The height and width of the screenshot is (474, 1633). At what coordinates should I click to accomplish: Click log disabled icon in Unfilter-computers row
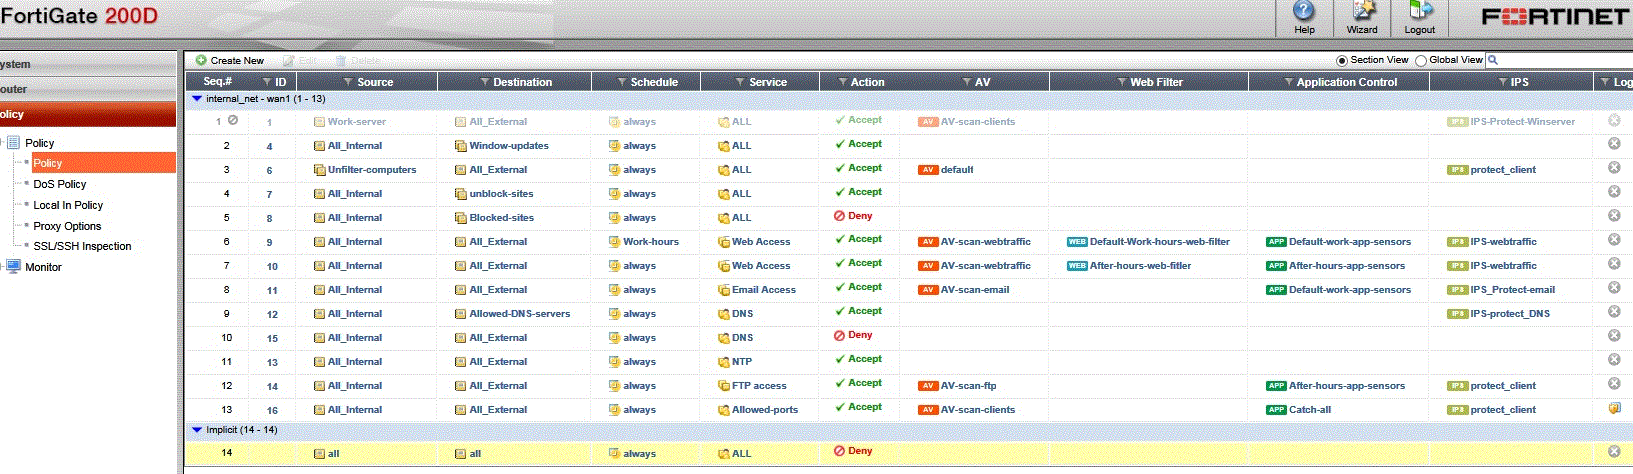point(1613,168)
